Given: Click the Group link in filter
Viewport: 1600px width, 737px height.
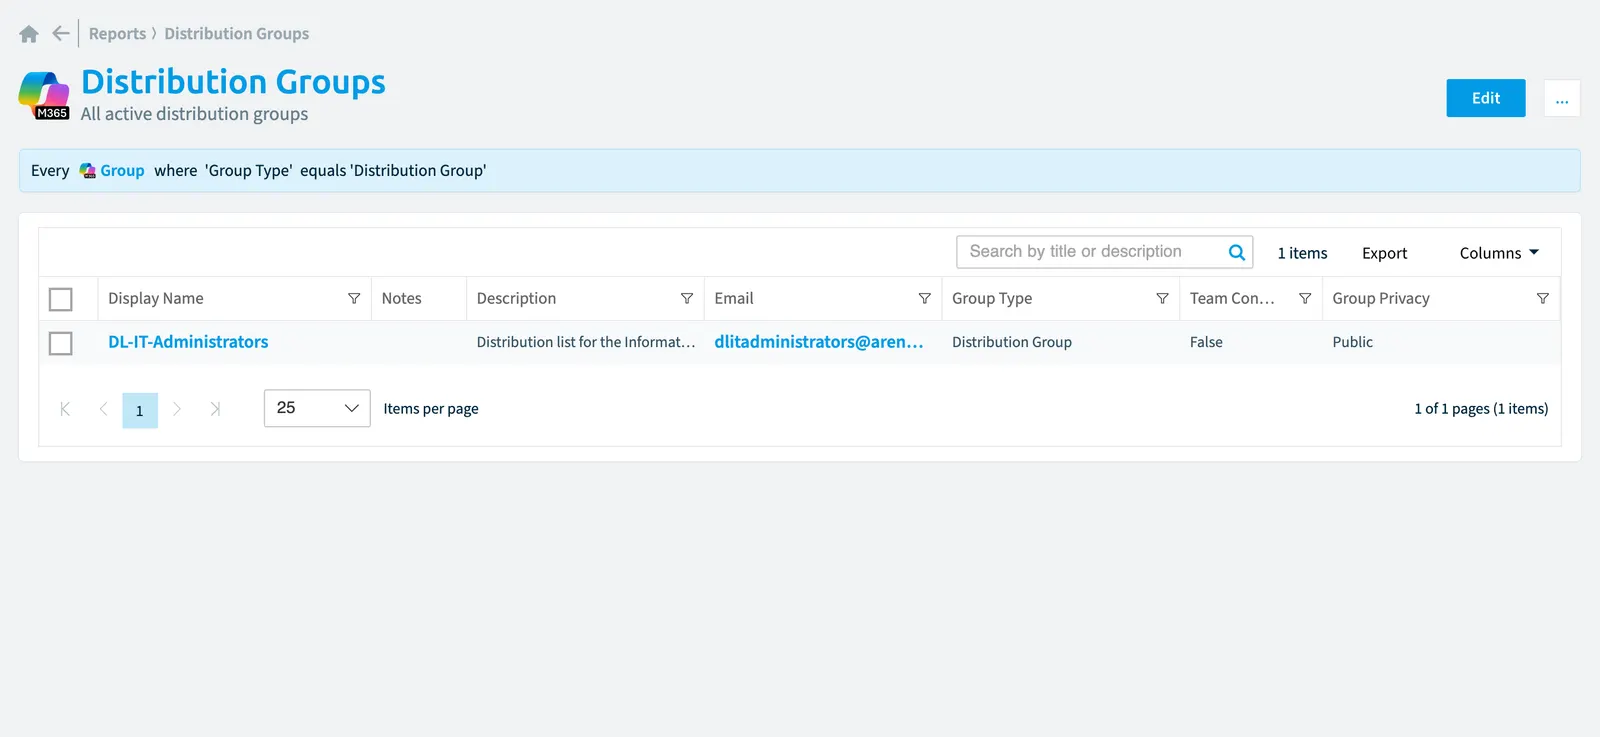Looking at the screenshot, I should click(x=122, y=171).
